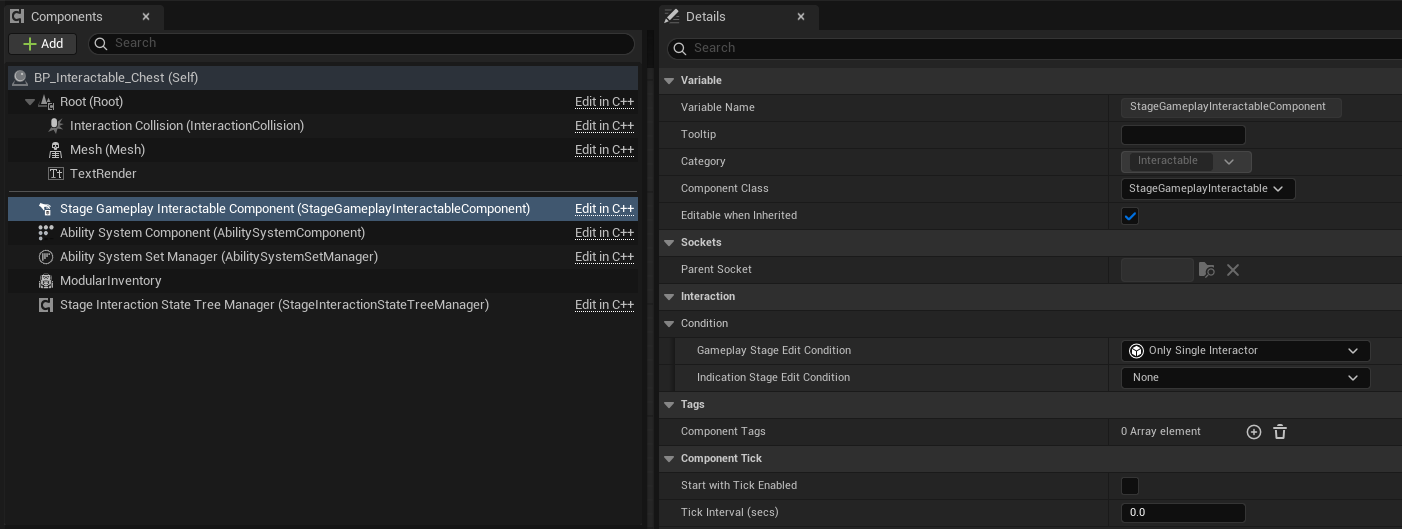Click the Add component button
The image size is (1402, 529).
(x=43, y=44)
